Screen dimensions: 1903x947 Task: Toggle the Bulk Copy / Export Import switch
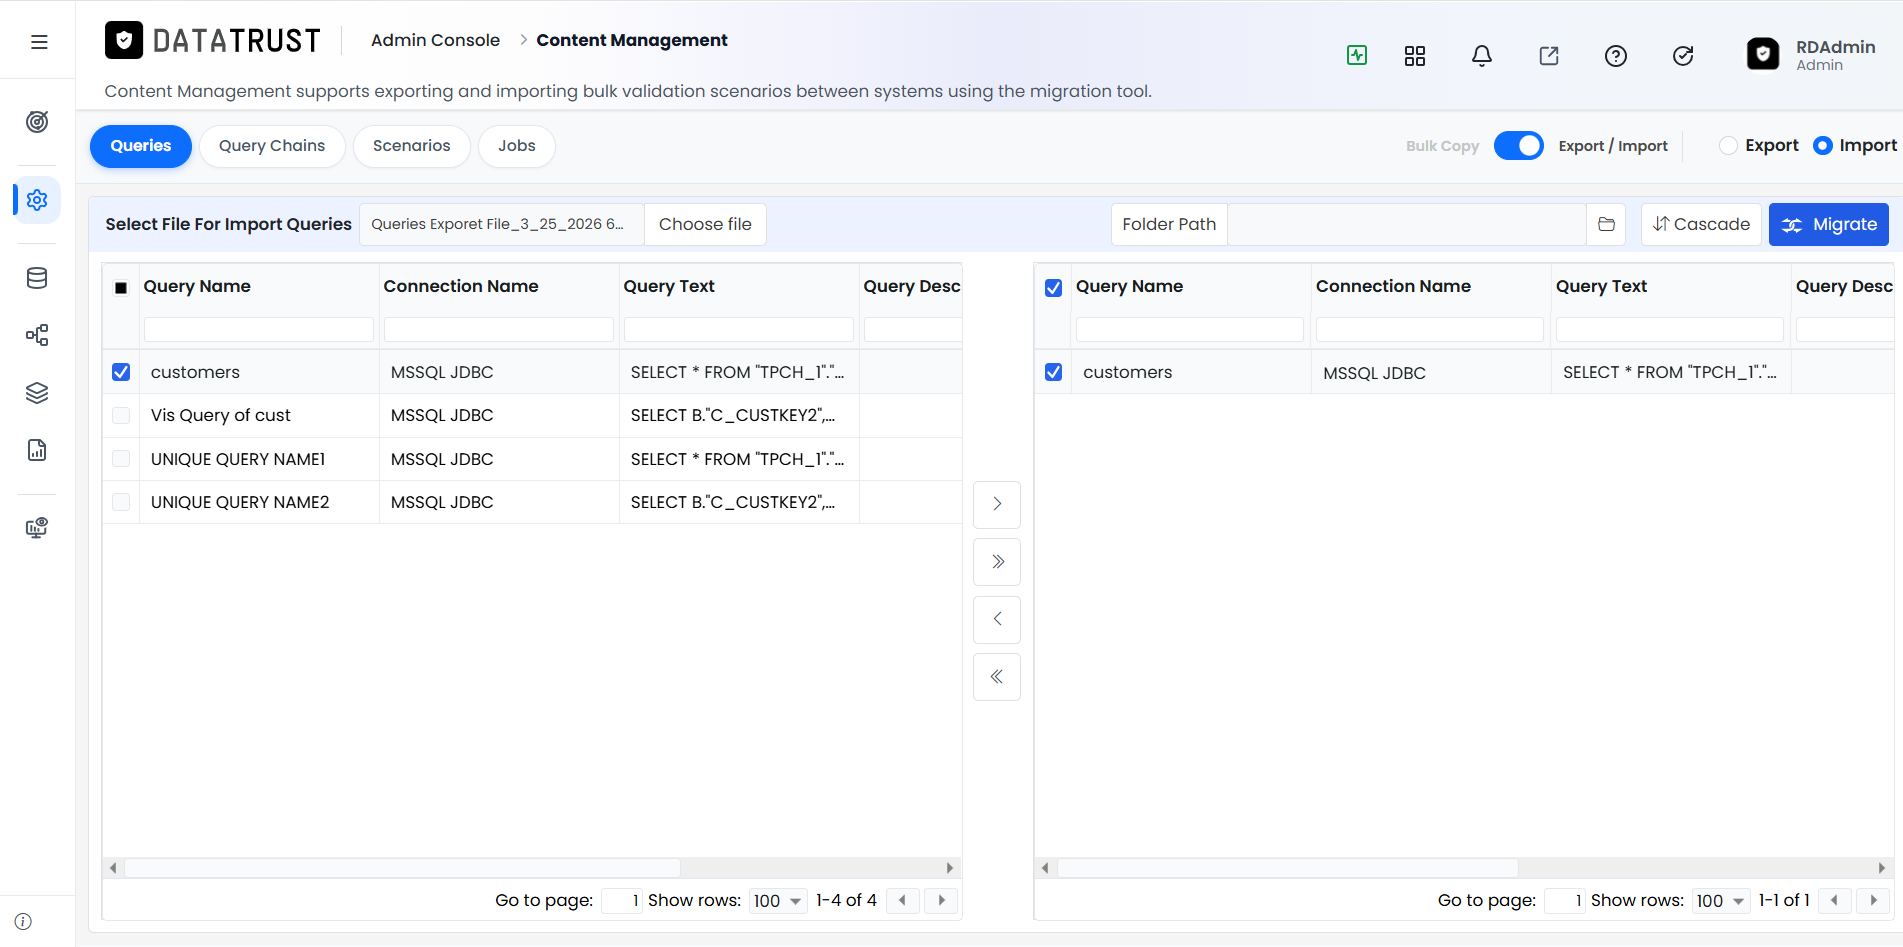[x=1518, y=146]
